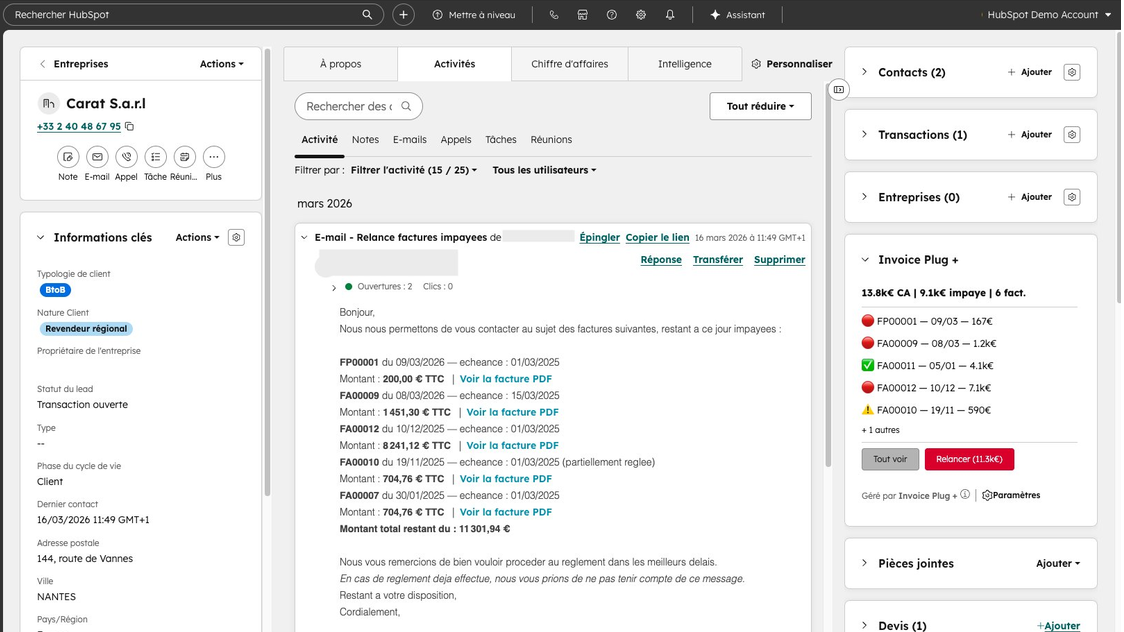The height and width of the screenshot is (632, 1124).
Task: Create a Note for Carat S.a.r.l
Action: click(x=67, y=156)
